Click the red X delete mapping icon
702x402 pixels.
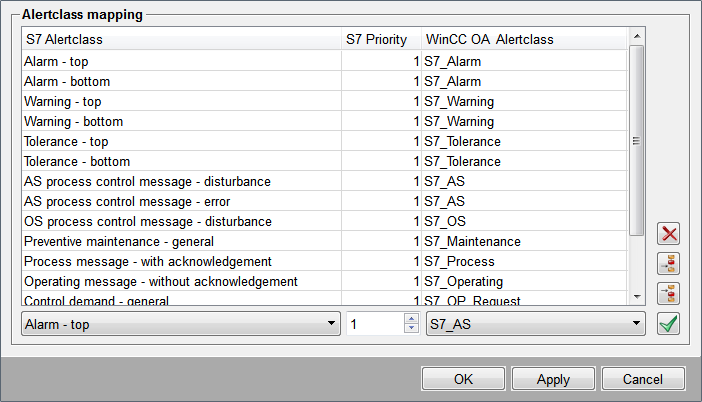click(668, 234)
